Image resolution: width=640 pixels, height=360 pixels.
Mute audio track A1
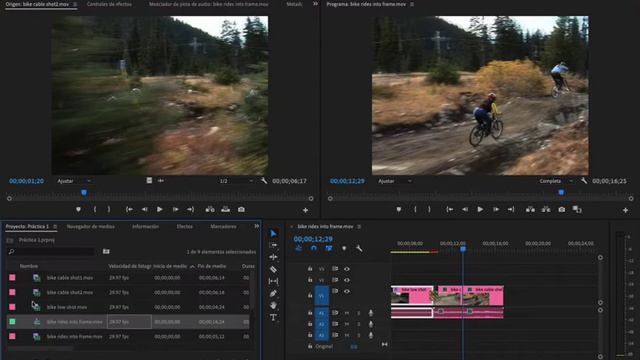[347, 313]
